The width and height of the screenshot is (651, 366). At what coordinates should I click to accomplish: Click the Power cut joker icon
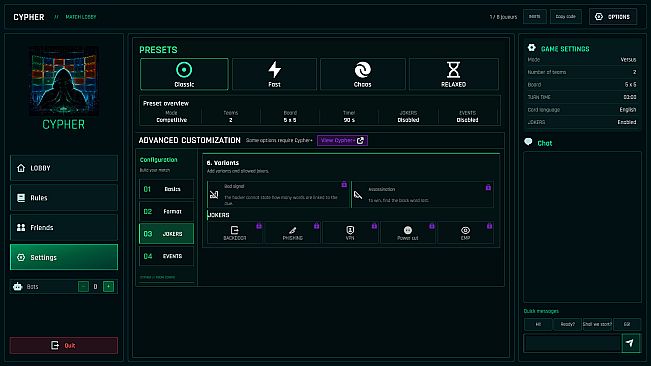[408, 230]
